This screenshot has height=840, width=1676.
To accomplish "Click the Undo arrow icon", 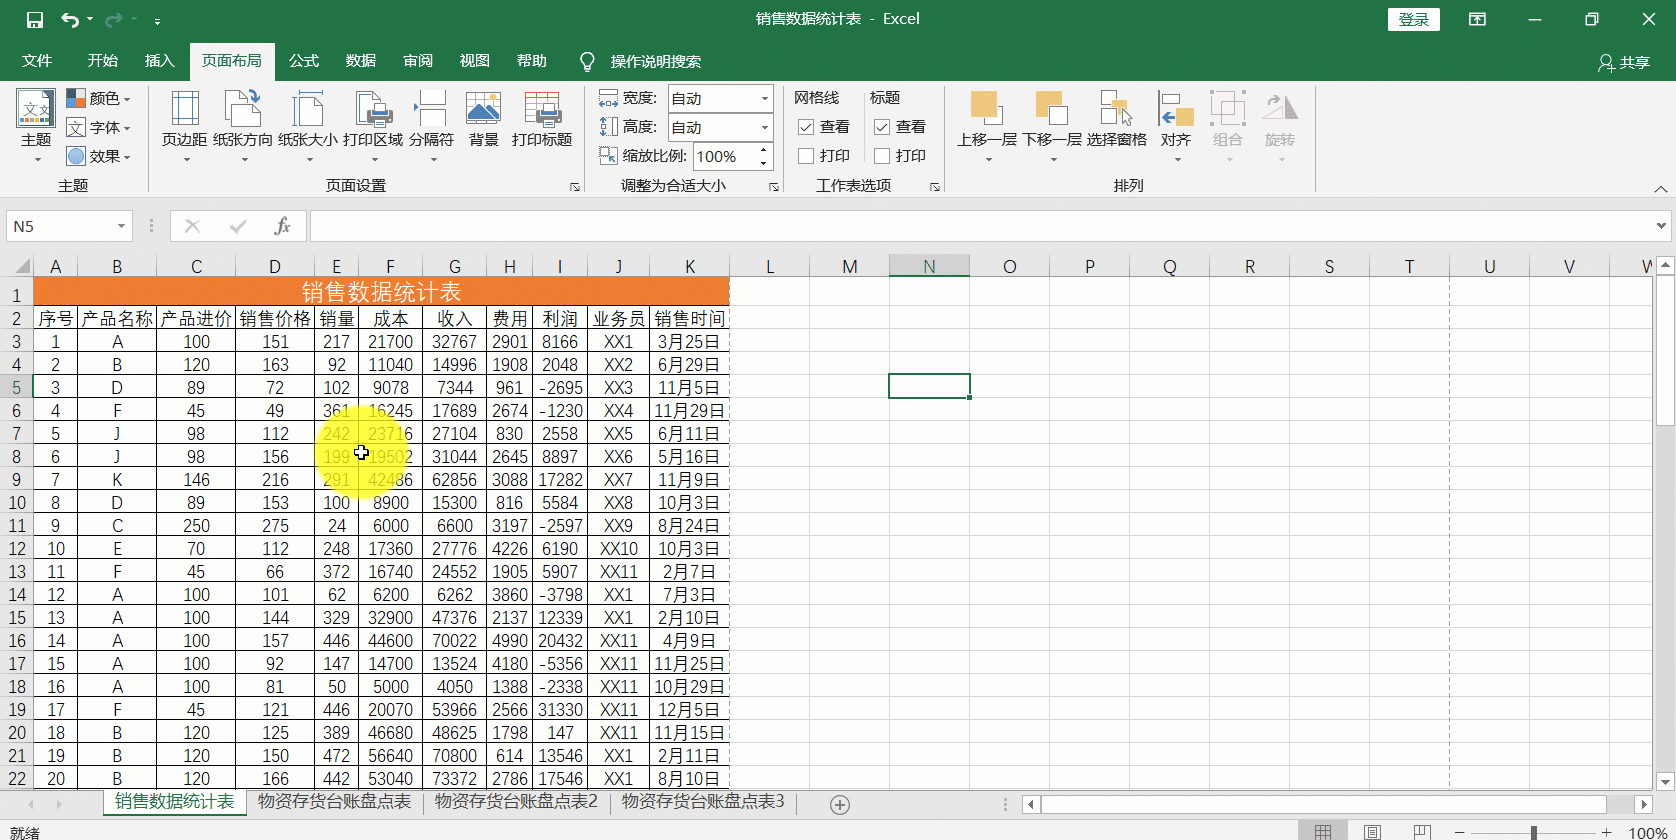I will point(70,20).
